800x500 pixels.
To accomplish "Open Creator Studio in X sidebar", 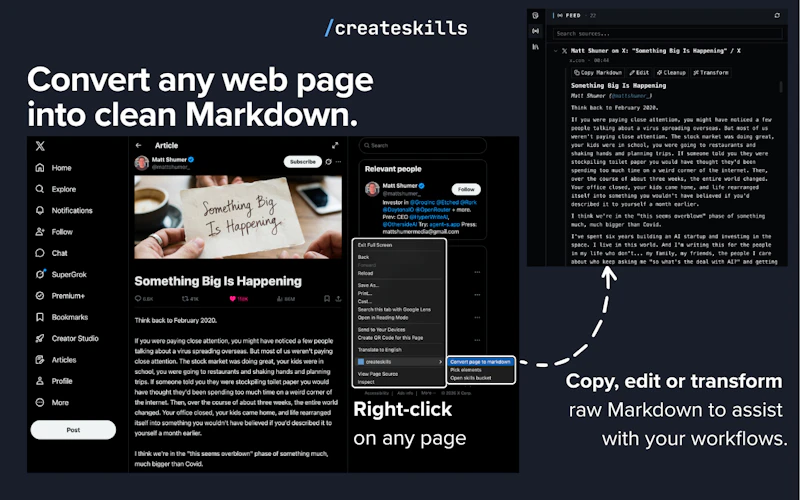I will click(x=67, y=339).
